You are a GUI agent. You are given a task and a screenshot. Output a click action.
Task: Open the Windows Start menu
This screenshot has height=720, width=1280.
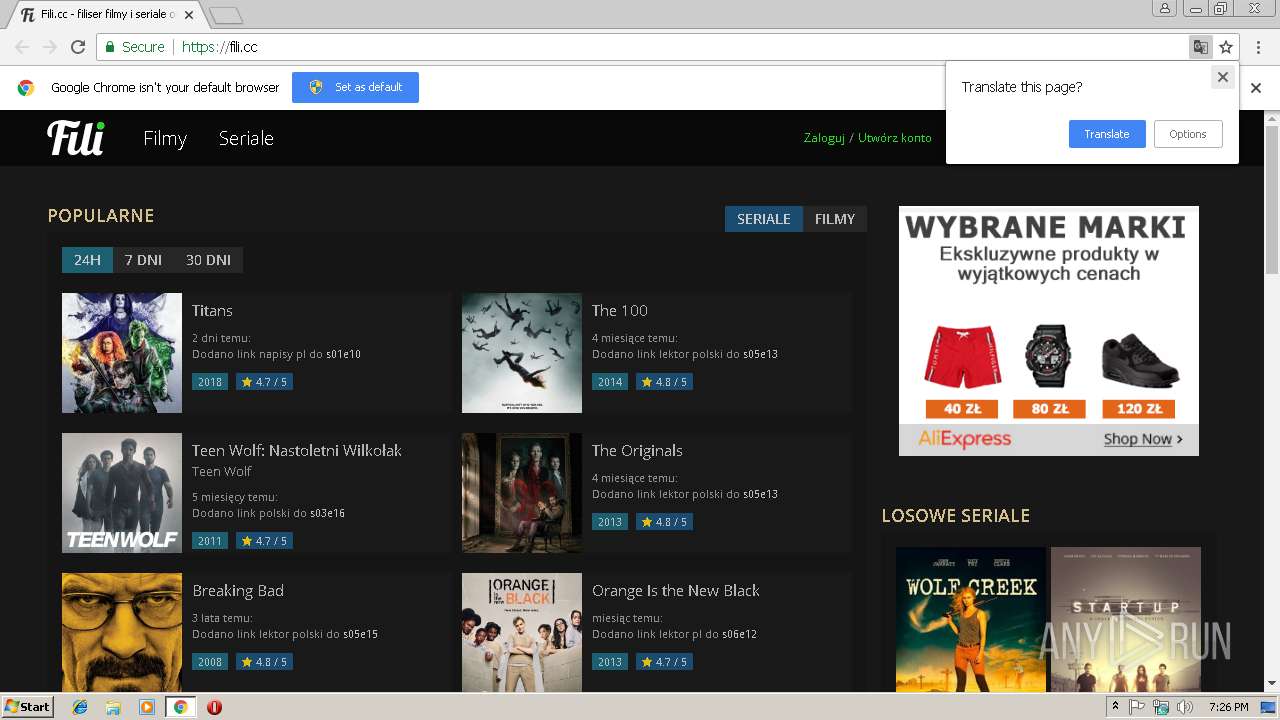coord(27,707)
